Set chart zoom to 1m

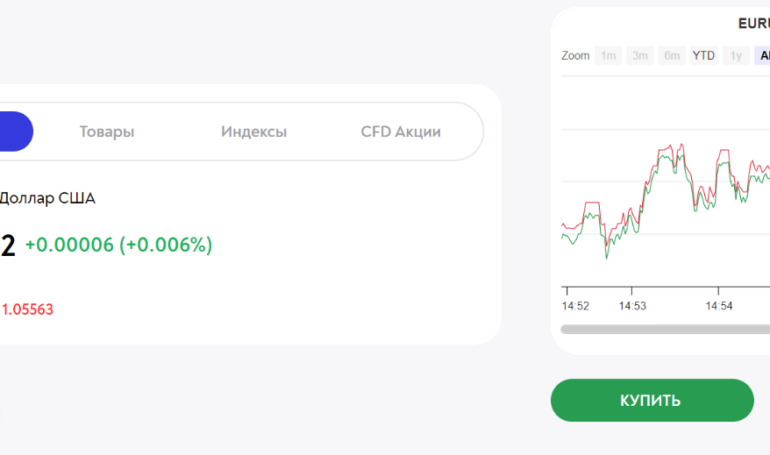point(608,56)
